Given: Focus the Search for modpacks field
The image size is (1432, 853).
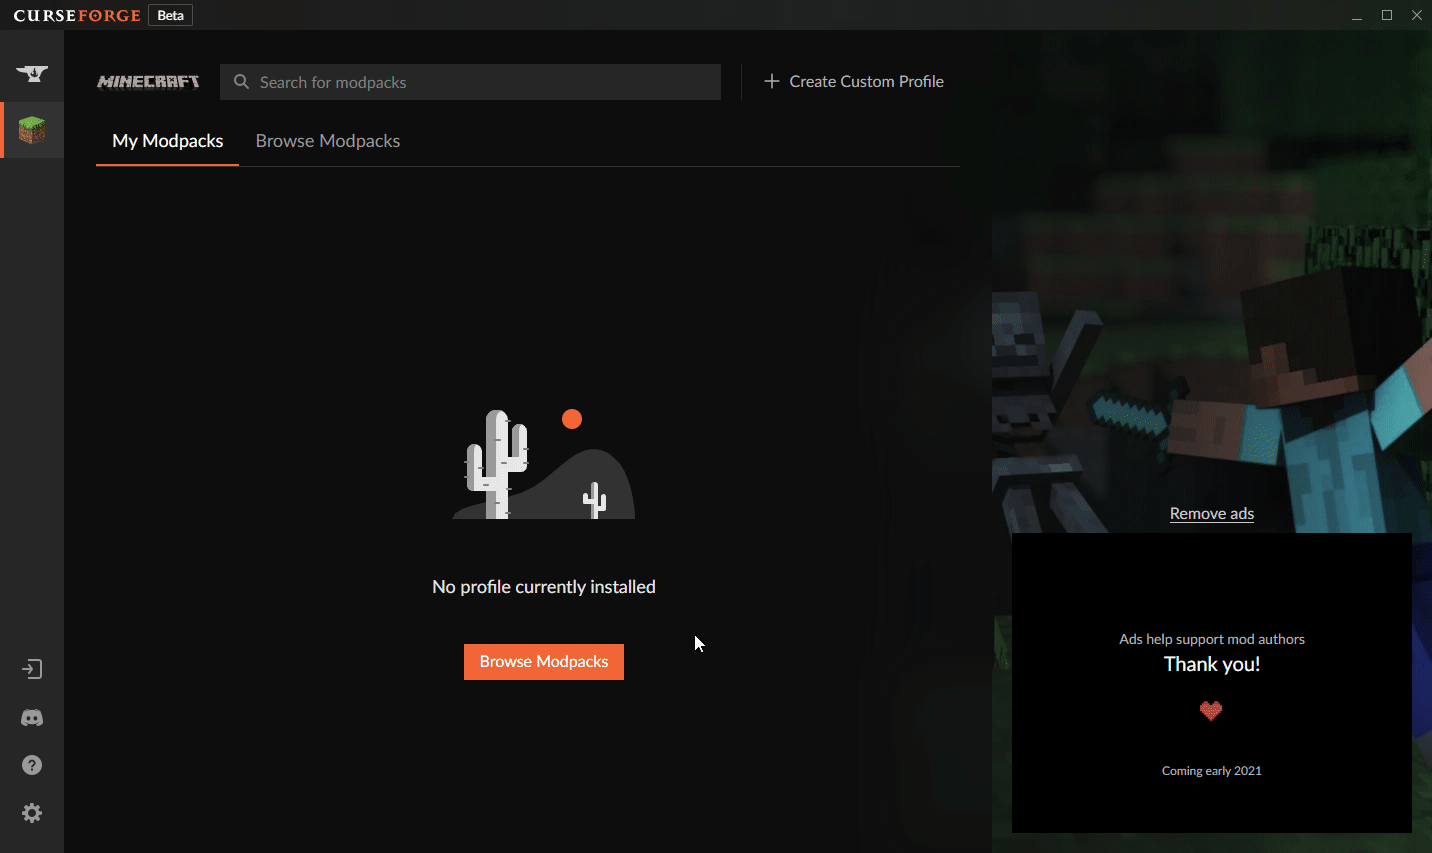Looking at the screenshot, I should click(480, 82).
